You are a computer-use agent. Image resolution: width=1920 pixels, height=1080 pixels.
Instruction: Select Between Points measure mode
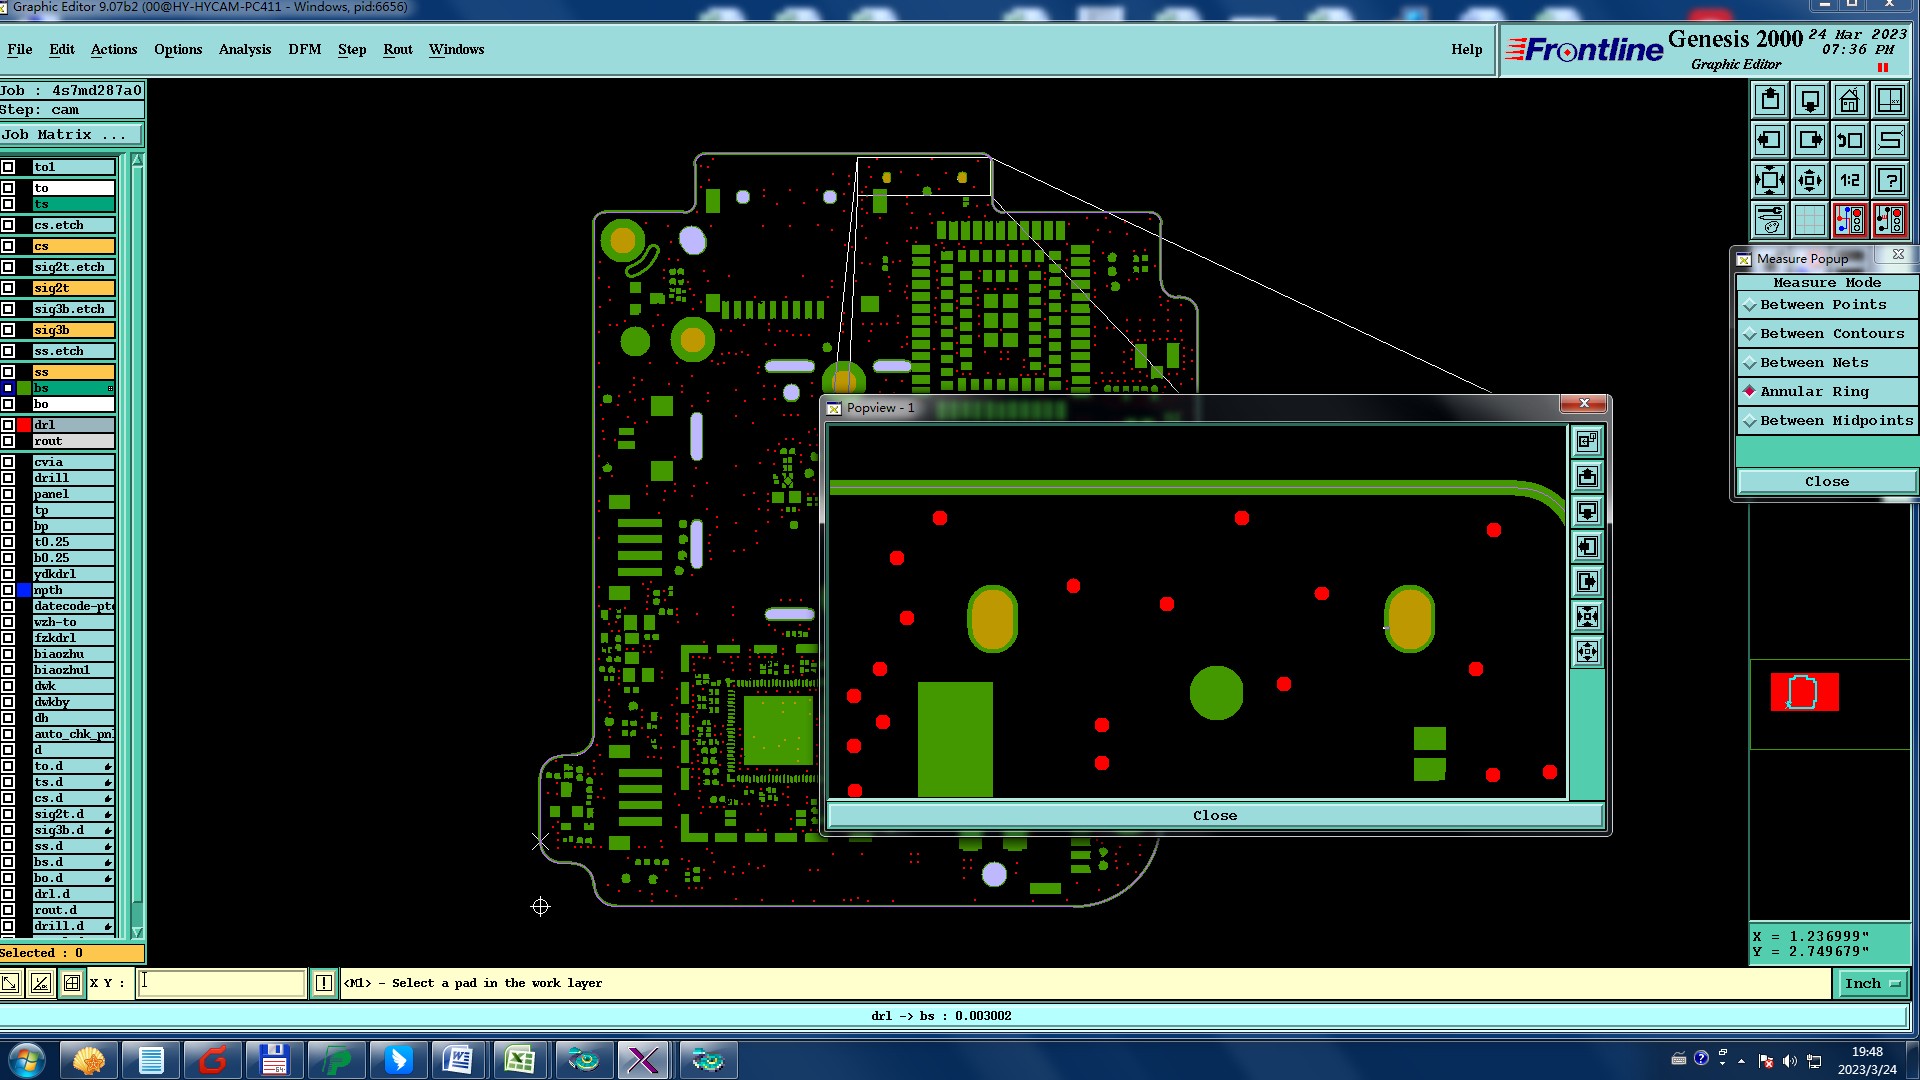[1822, 305]
